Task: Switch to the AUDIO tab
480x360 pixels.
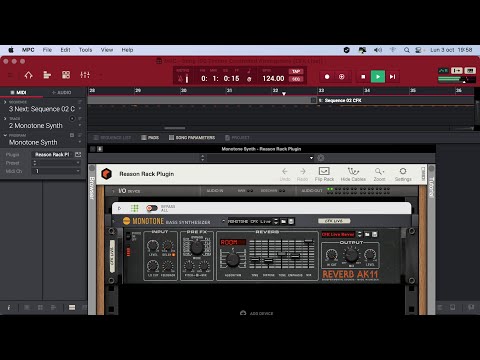Action: pos(62,92)
